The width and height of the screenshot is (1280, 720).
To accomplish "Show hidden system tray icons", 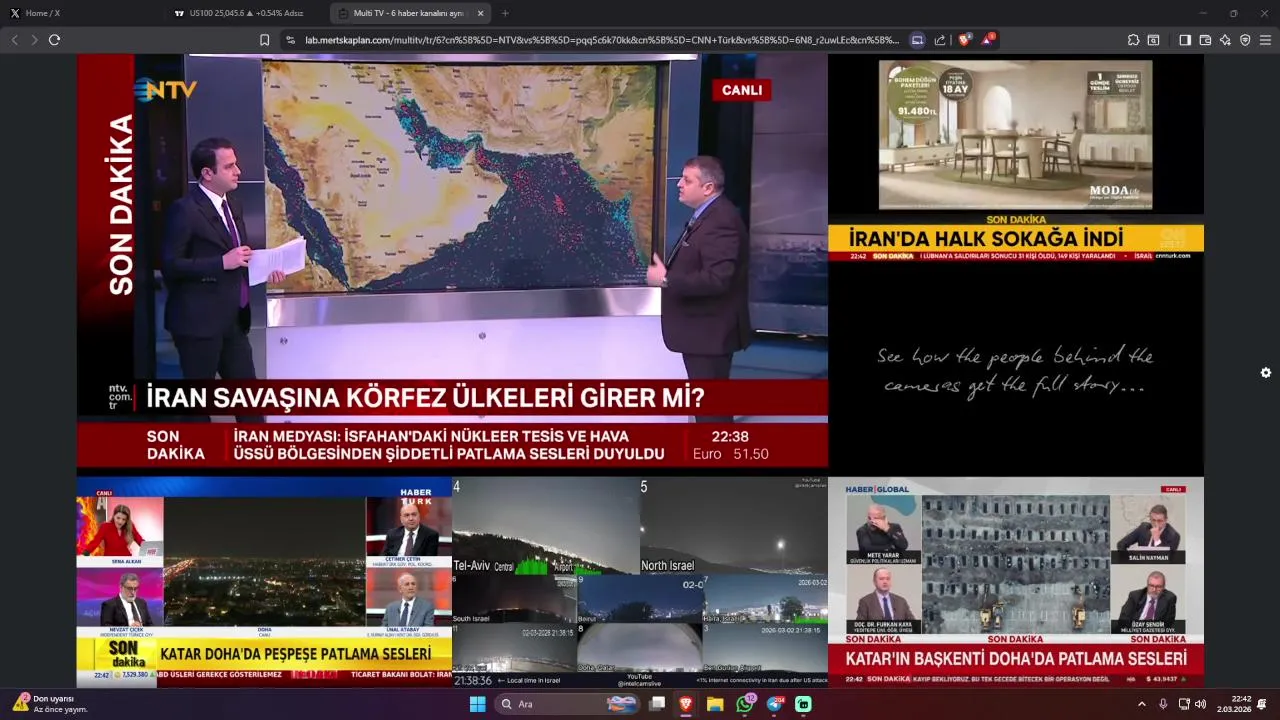I will point(1142,704).
